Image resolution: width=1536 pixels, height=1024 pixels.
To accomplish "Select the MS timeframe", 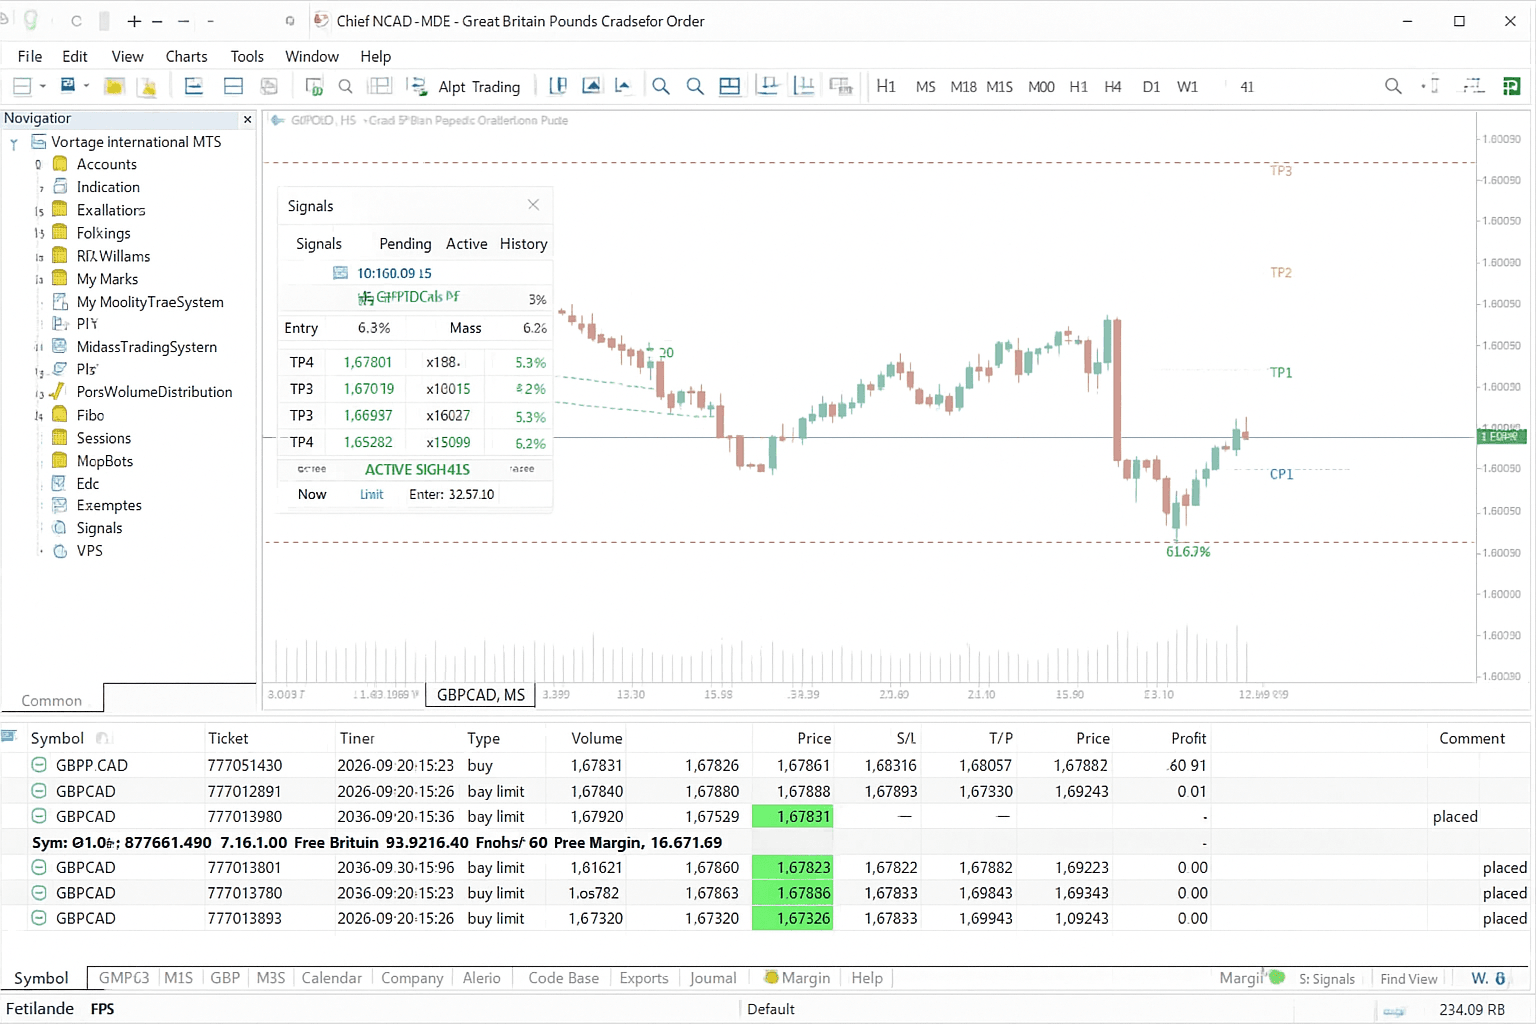I will [x=926, y=87].
